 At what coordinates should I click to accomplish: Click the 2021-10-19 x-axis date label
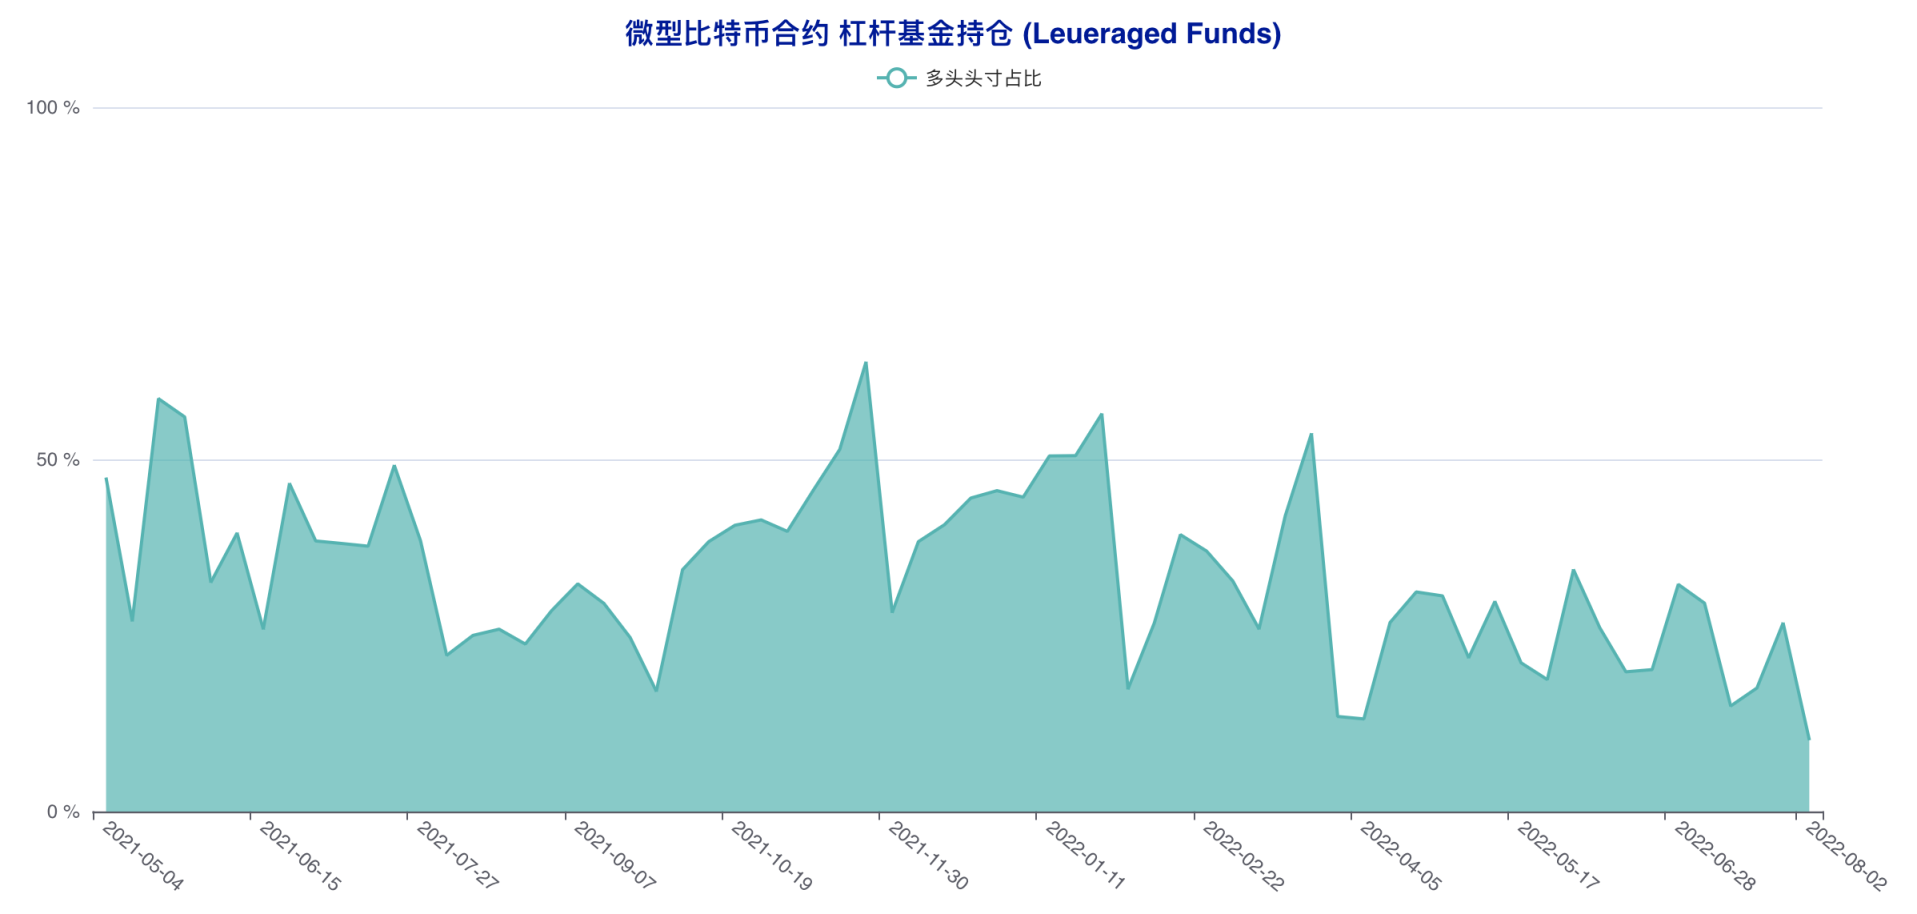[771, 856]
